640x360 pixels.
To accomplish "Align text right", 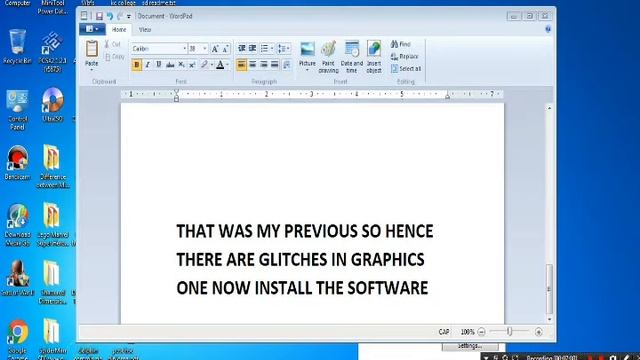I will pyautogui.click(x=264, y=65).
